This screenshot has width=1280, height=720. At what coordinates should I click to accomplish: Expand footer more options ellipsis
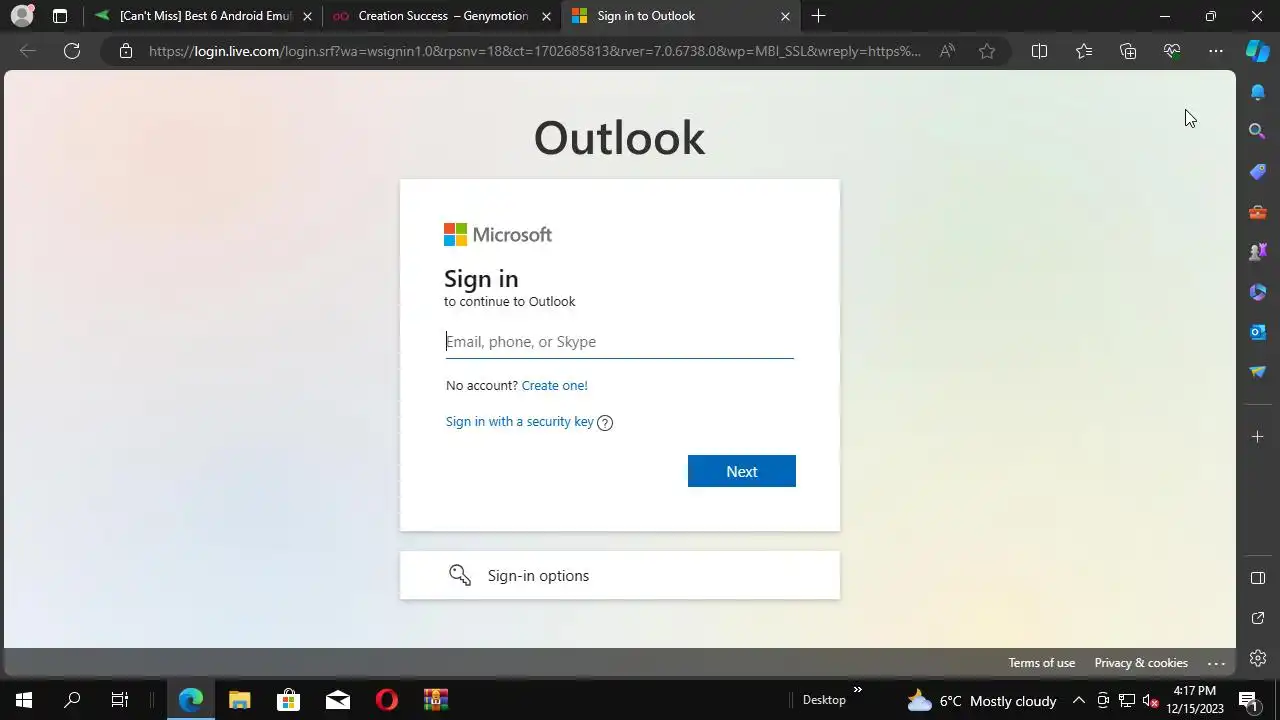point(1216,663)
